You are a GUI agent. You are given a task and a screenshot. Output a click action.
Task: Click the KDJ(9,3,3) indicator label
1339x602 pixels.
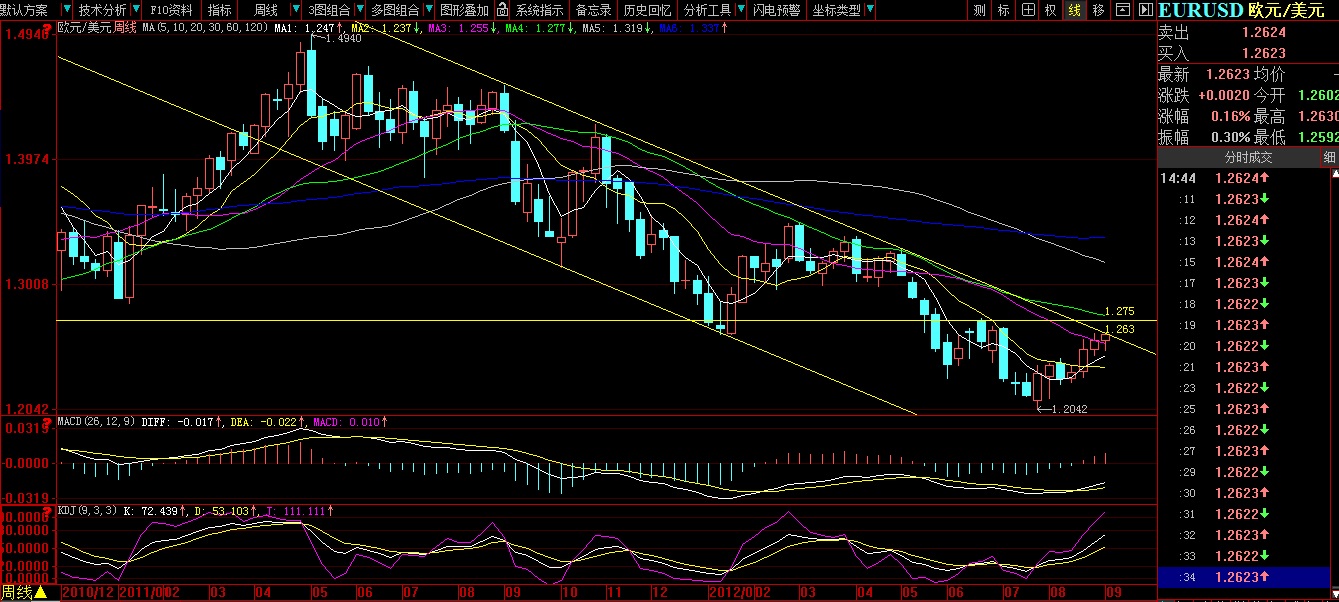87,510
